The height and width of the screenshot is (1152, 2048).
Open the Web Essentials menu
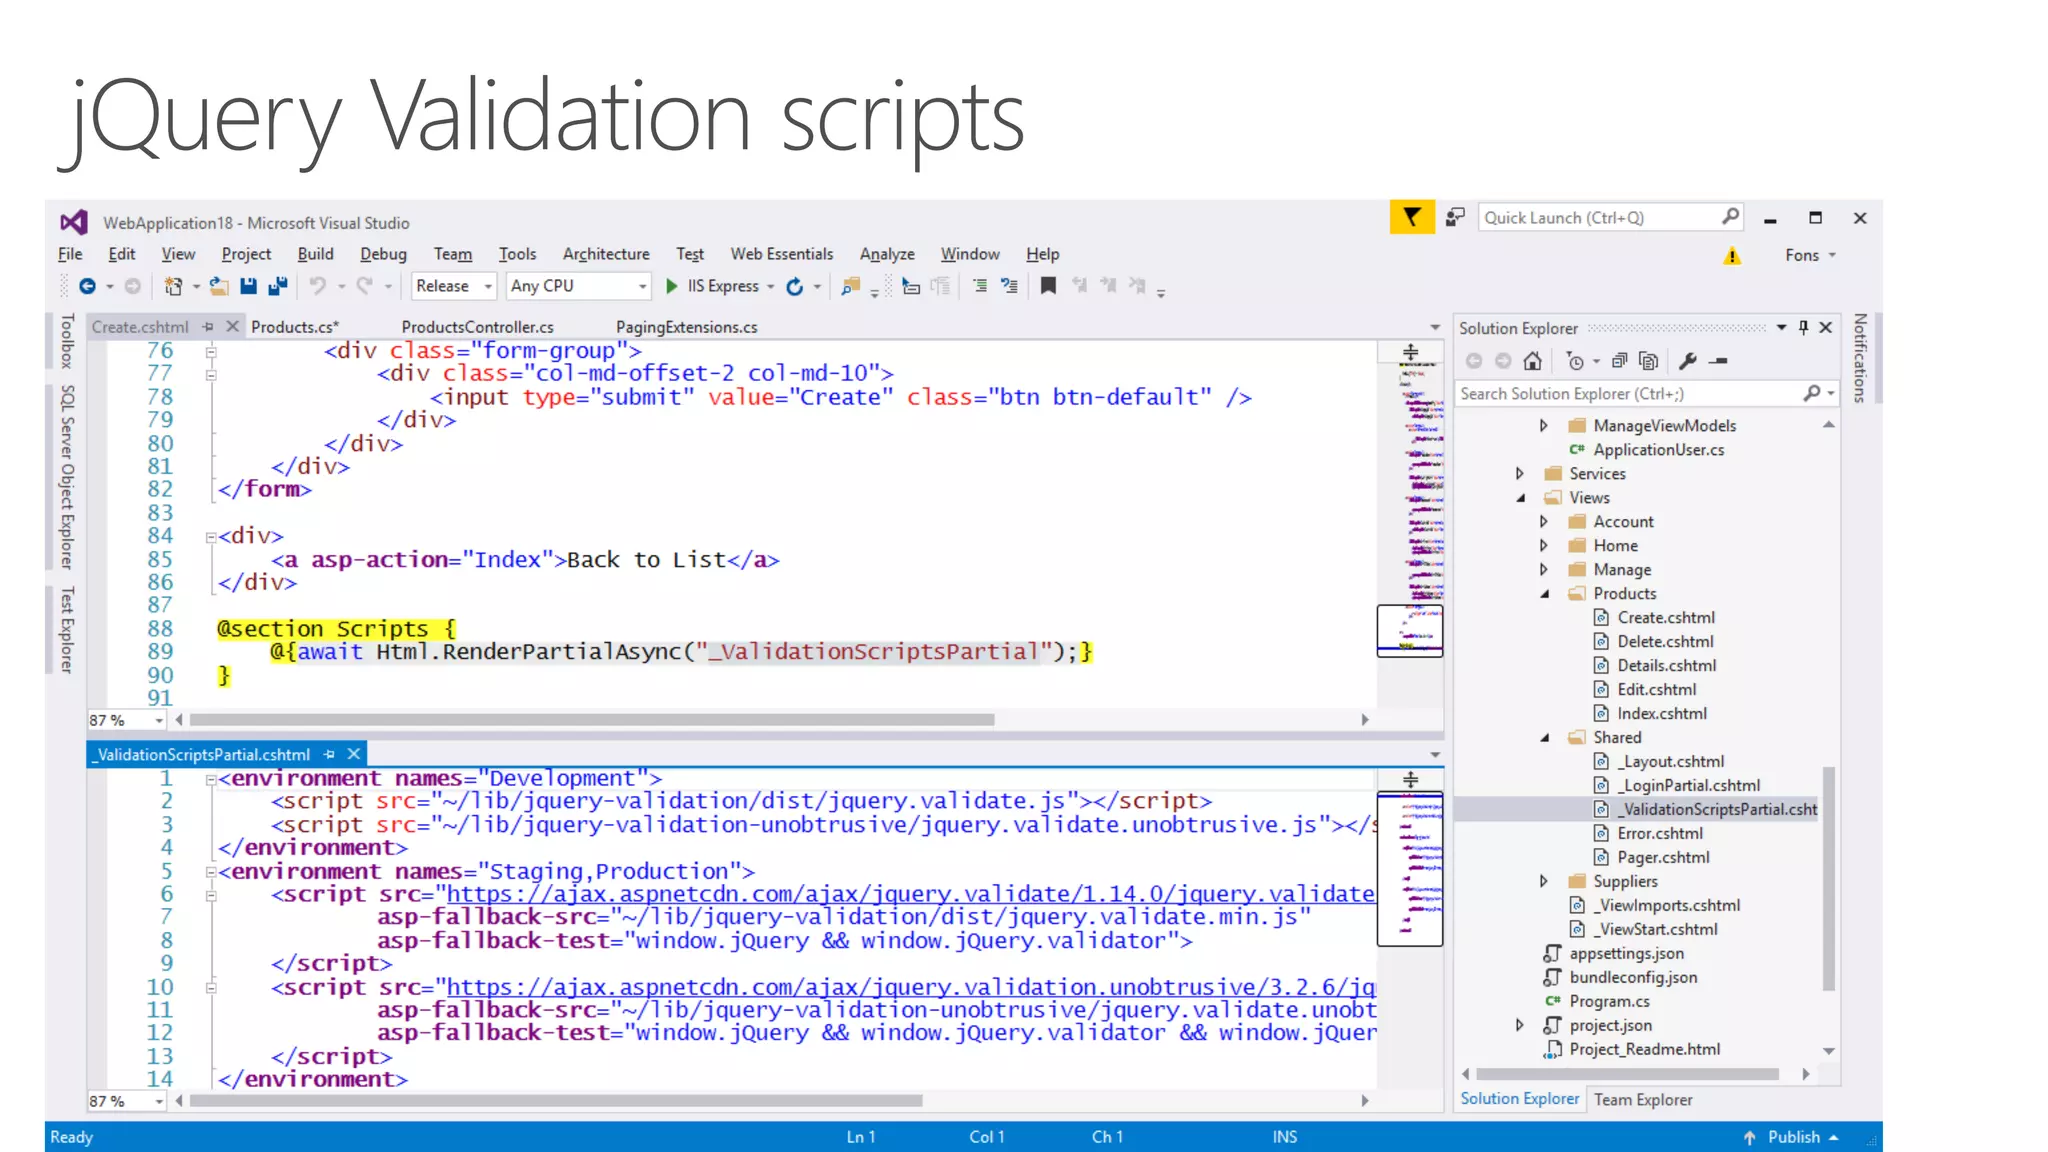coord(781,255)
